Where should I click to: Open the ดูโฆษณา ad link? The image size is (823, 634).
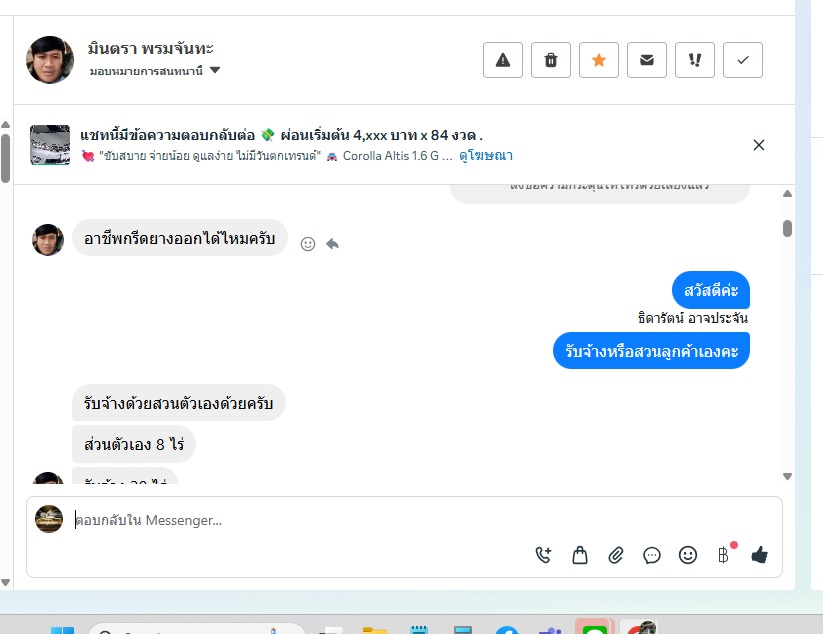pyautogui.click(x=486, y=156)
